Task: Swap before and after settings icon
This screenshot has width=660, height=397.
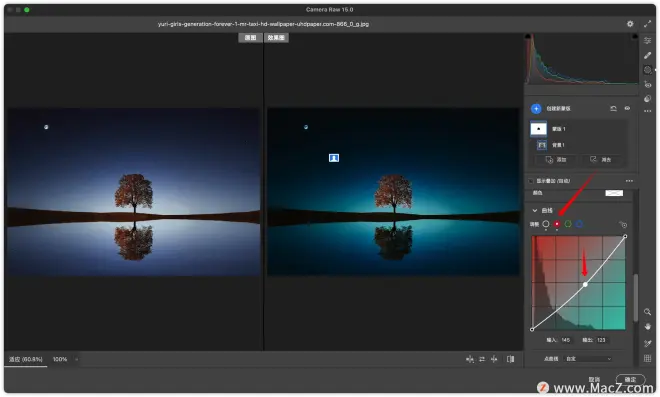Action: coord(482,359)
